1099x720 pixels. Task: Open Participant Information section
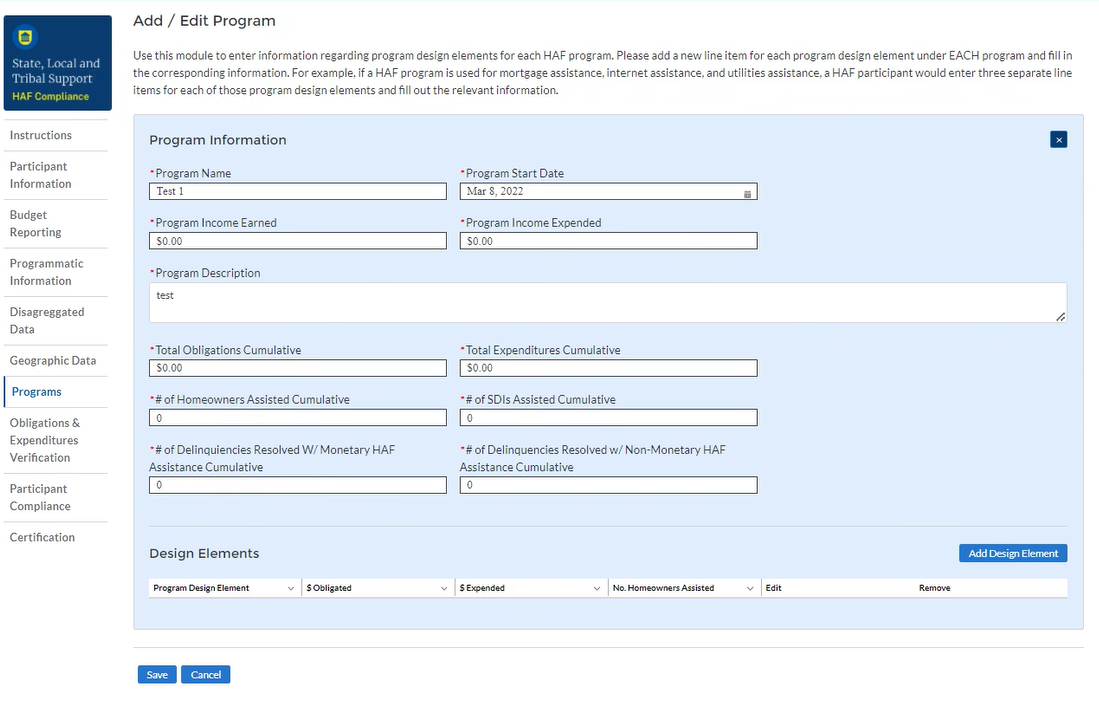pyautogui.click(x=39, y=175)
